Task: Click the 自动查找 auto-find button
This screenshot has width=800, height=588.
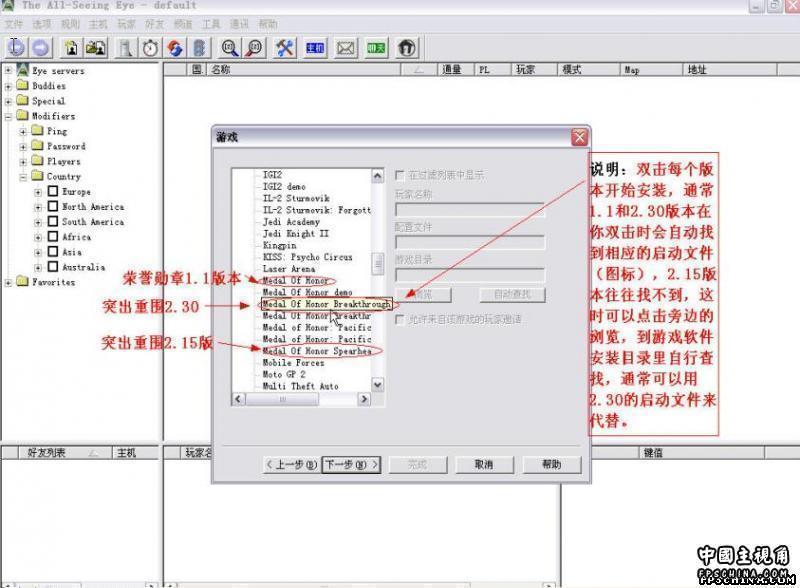Action: (x=512, y=295)
